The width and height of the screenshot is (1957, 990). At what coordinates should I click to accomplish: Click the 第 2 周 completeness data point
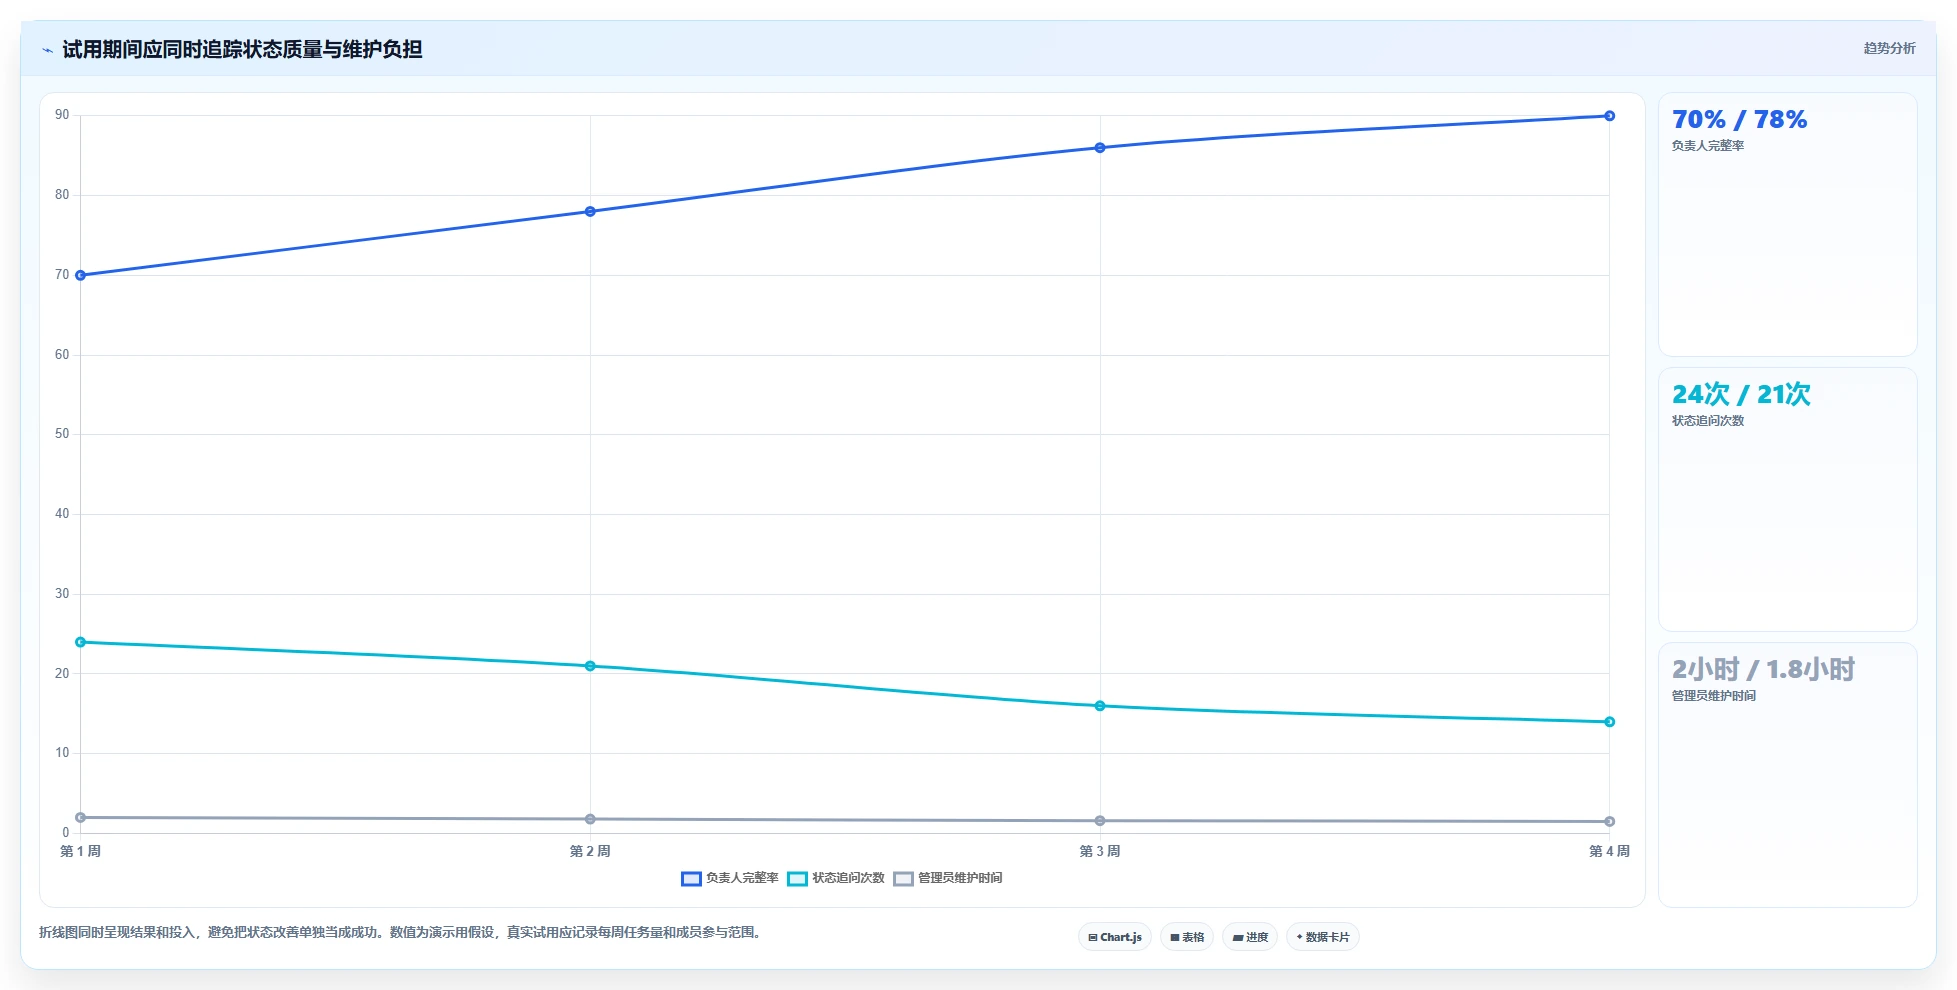(x=590, y=211)
